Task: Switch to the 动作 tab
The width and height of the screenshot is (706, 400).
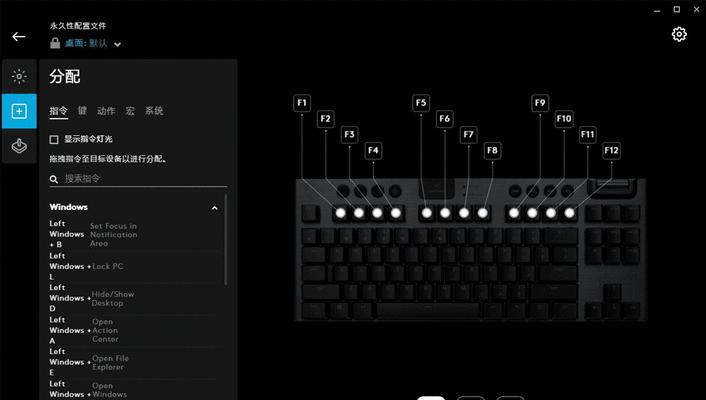Action: tap(106, 111)
